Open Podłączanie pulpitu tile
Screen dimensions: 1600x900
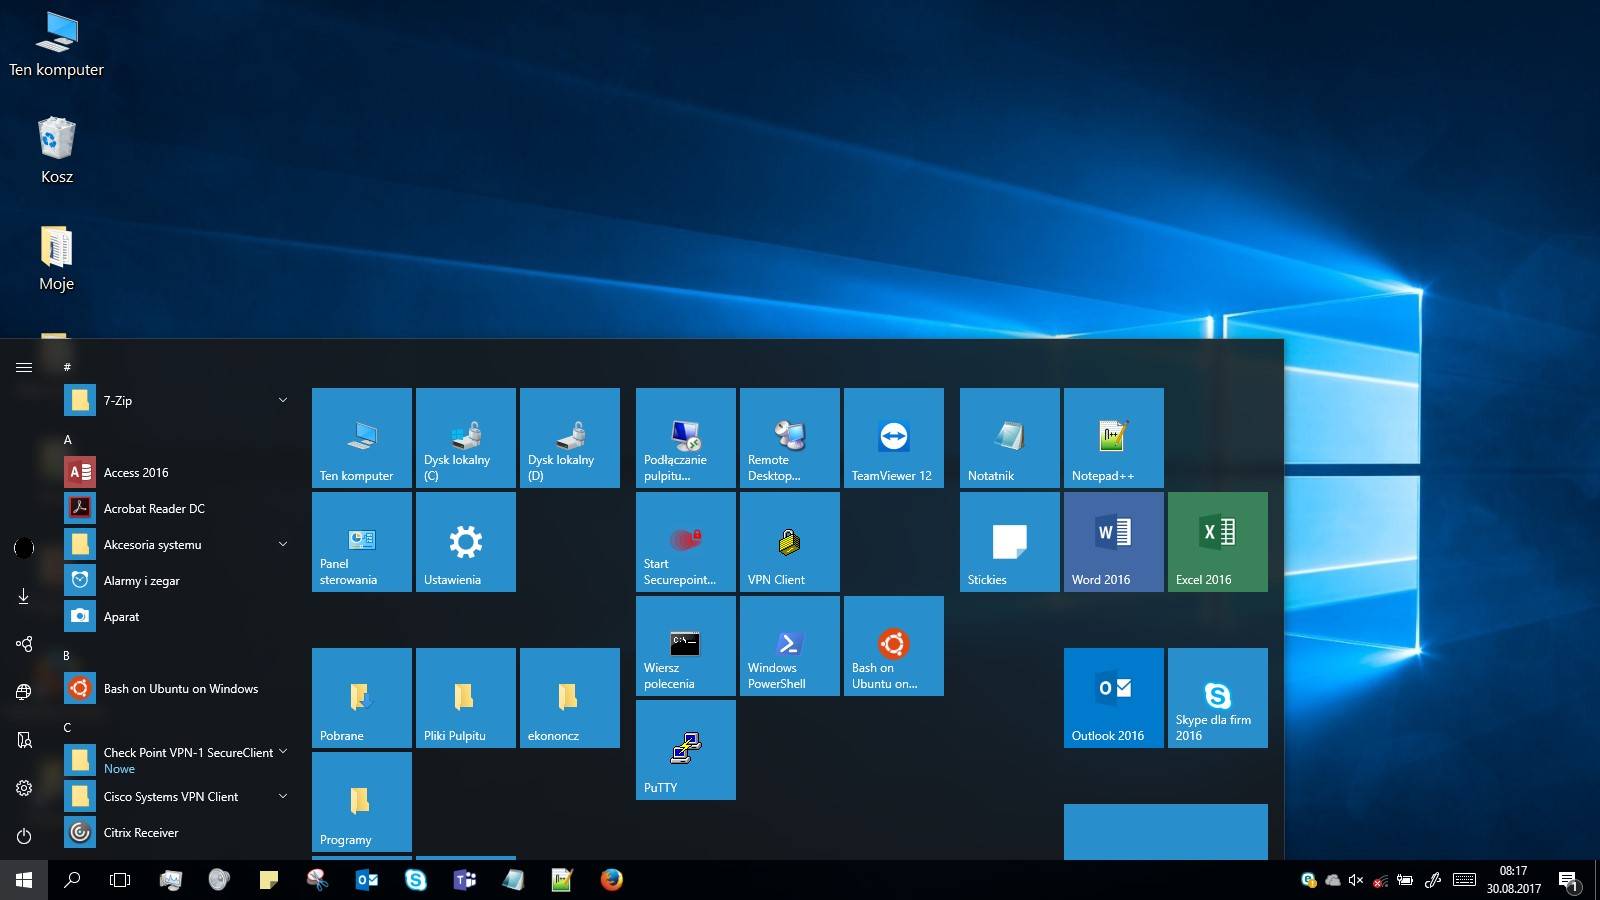point(686,438)
